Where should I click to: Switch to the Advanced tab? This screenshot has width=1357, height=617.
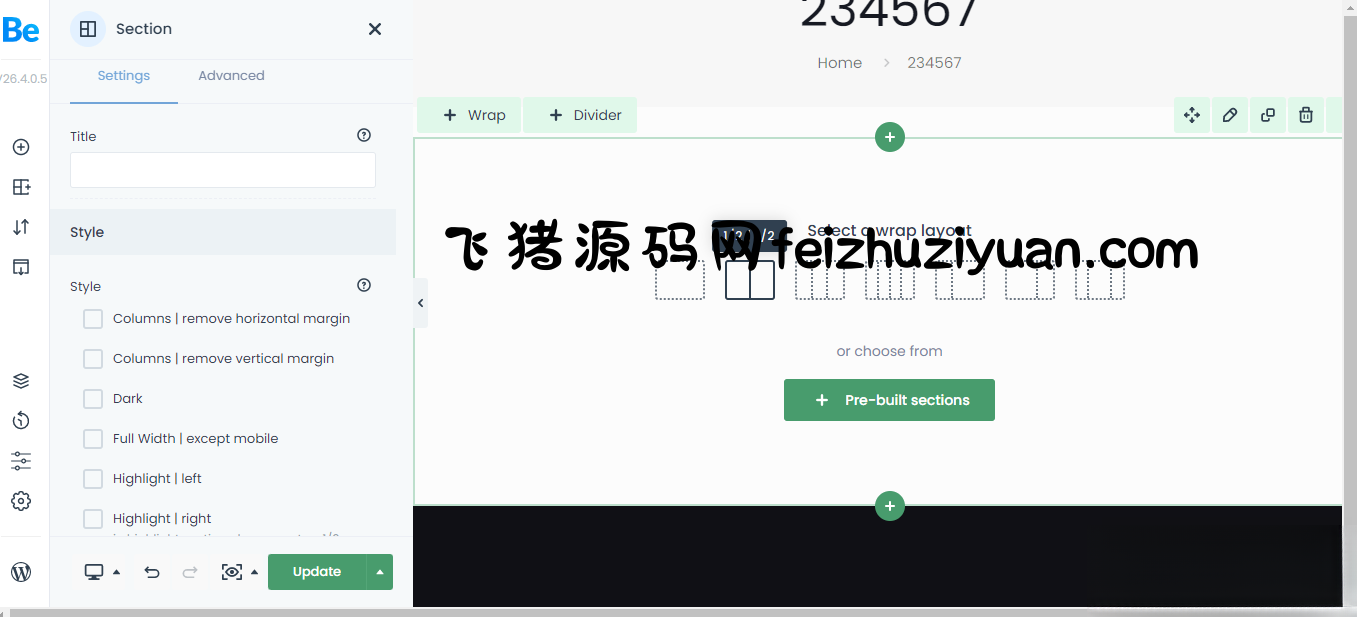[231, 75]
